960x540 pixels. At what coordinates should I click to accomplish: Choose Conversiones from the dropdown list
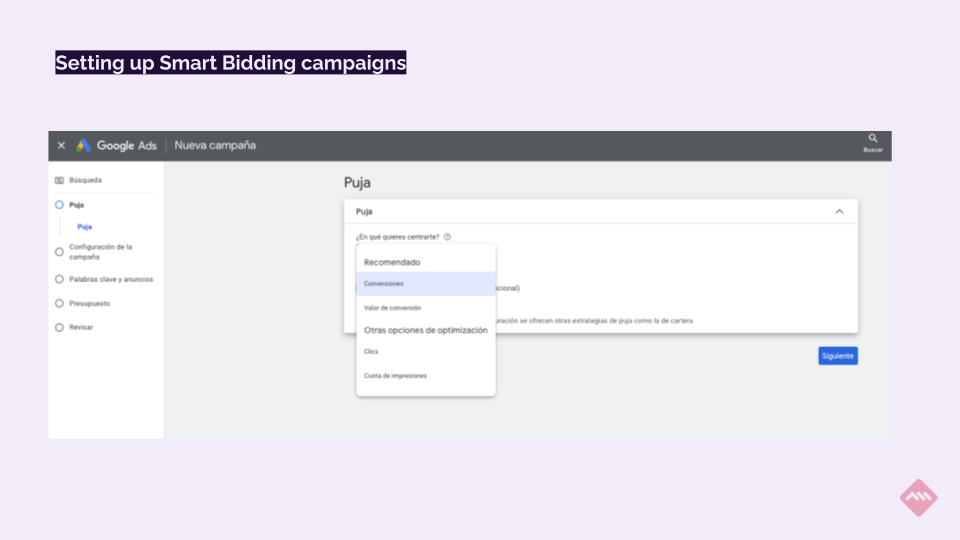pos(426,284)
